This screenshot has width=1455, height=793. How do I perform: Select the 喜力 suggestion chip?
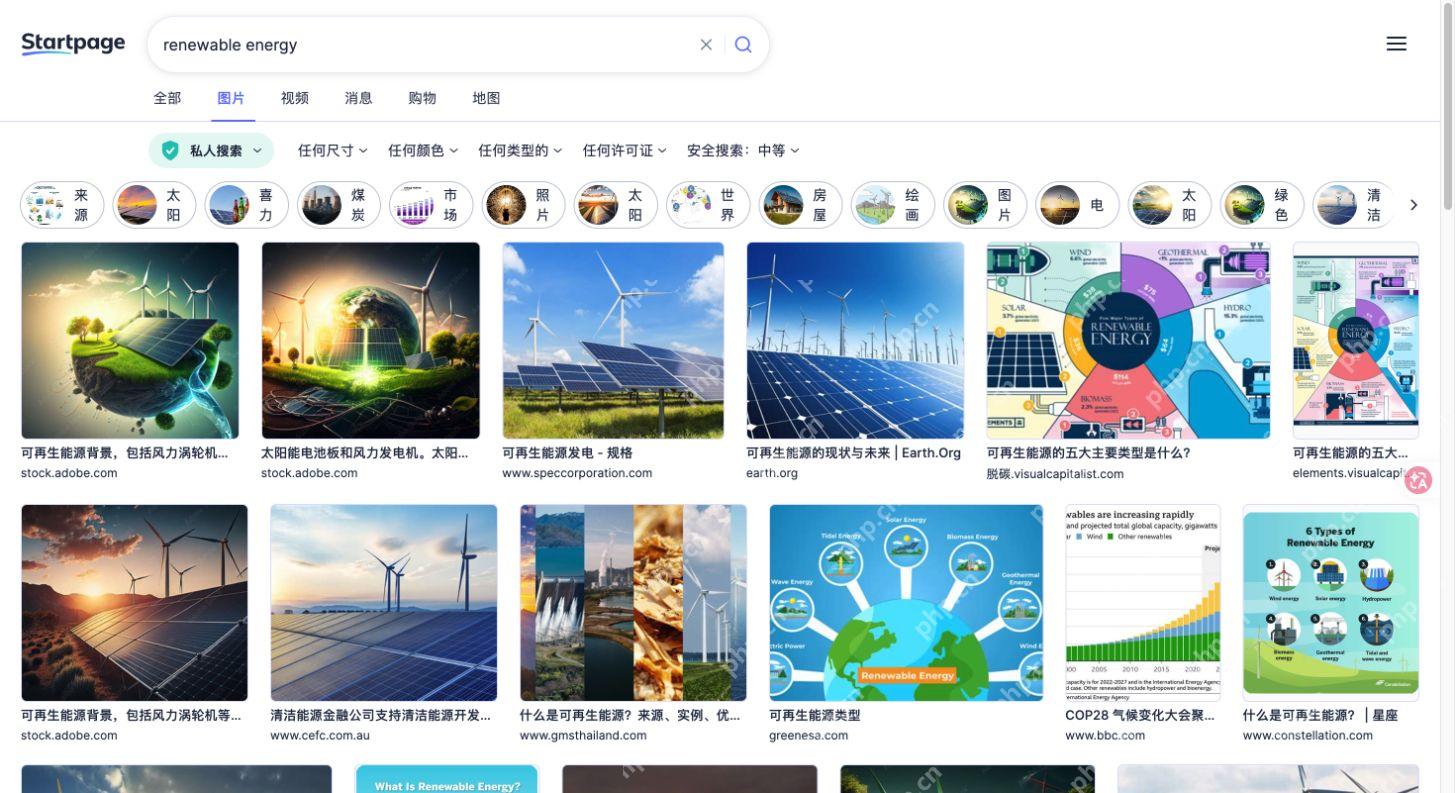(246, 205)
